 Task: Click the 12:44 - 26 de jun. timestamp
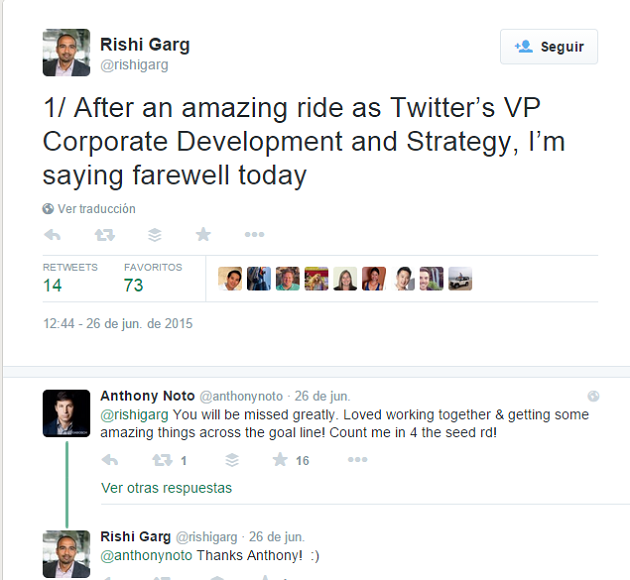(118, 324)
